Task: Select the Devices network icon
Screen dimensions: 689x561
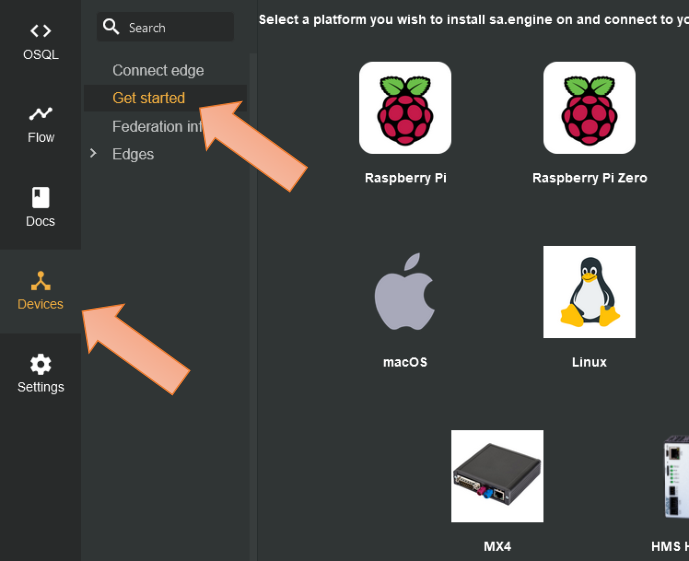Action: coord(40,281)
